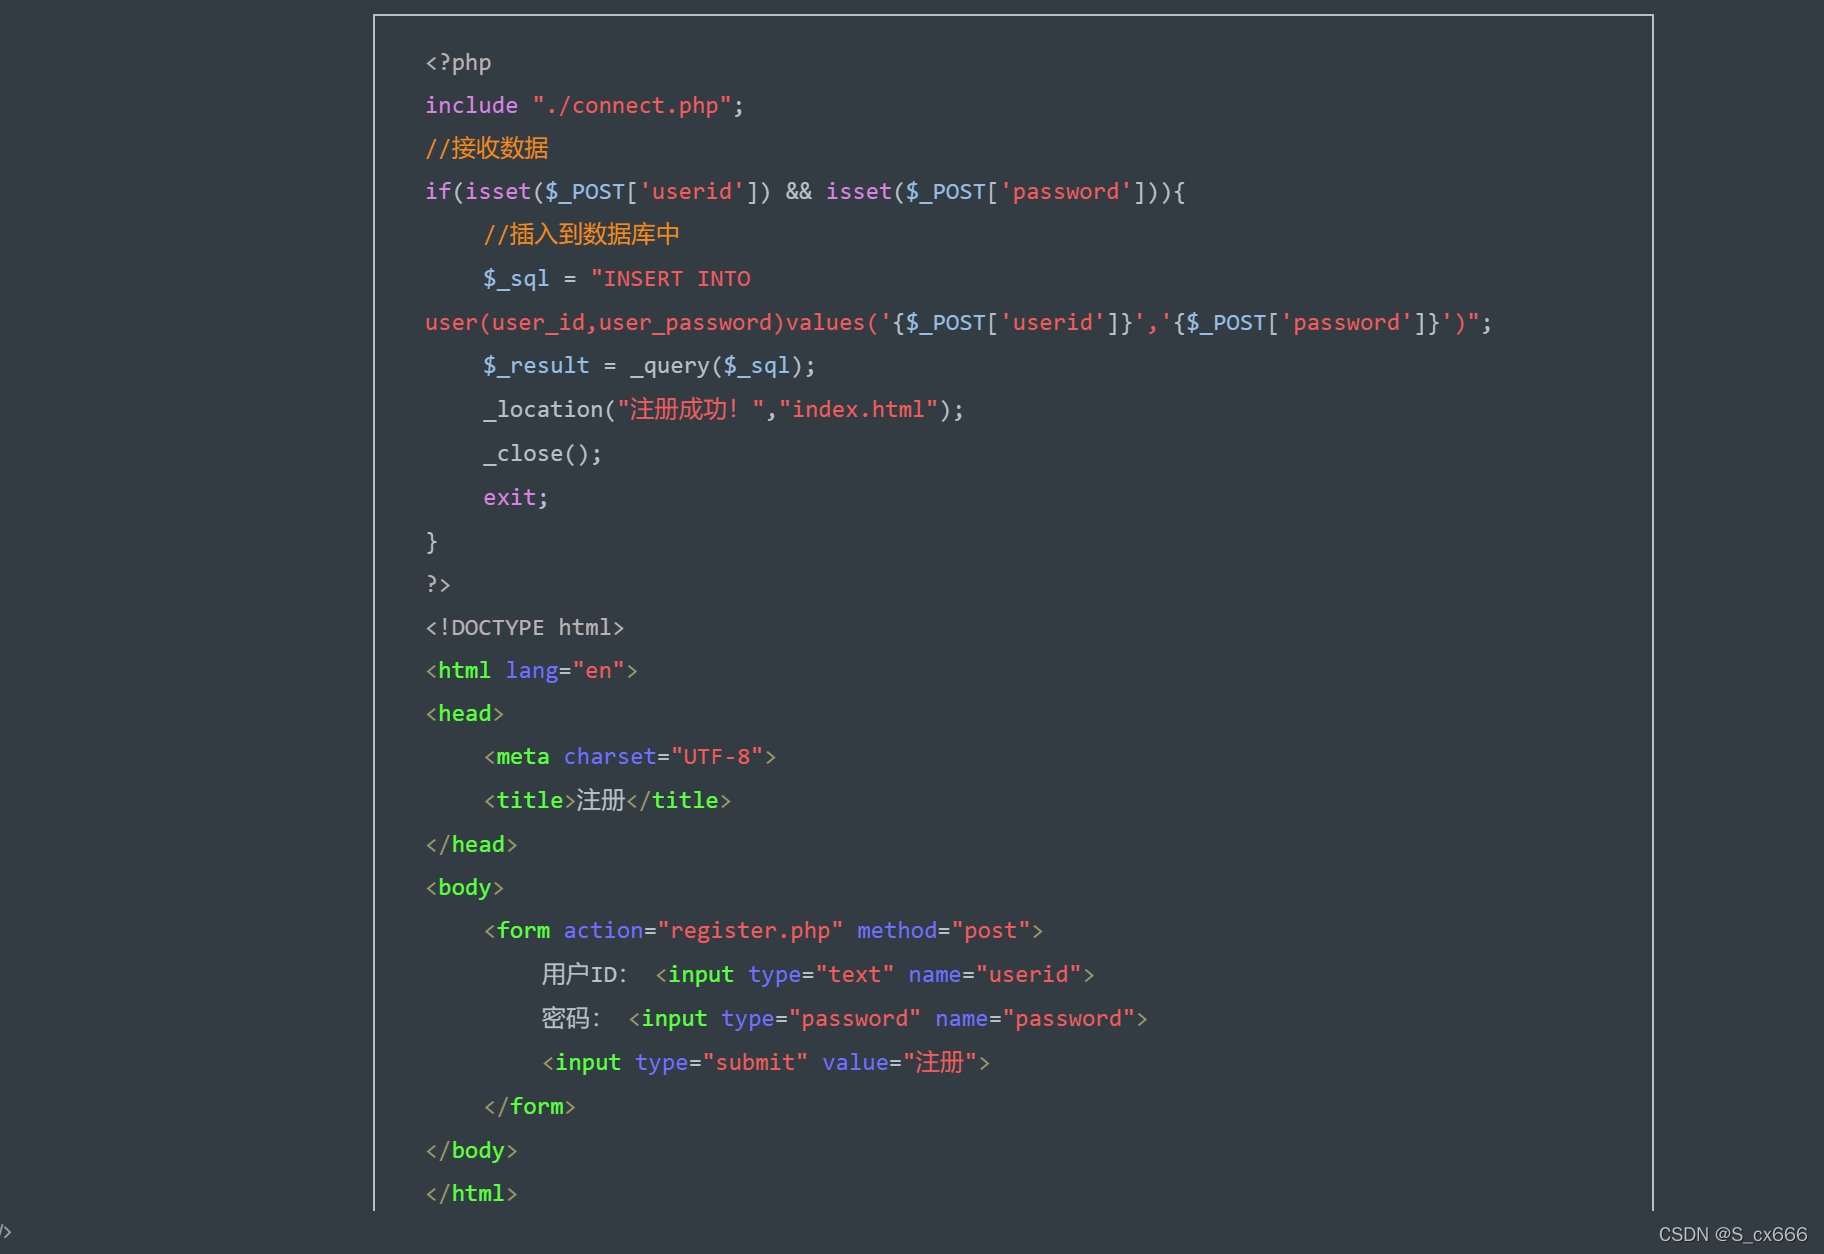
Task: Click the form action="register.php" line
Action: click(x=763, y=930)
